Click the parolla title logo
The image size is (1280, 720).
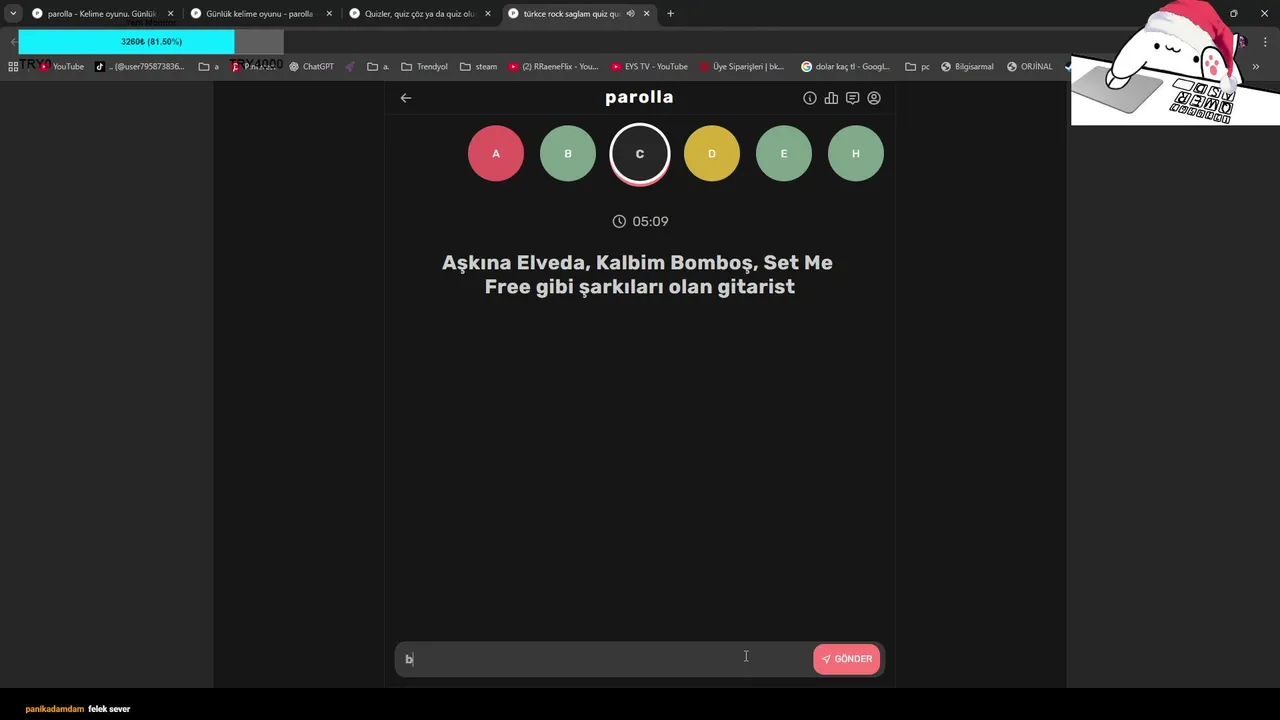(639, 97)
